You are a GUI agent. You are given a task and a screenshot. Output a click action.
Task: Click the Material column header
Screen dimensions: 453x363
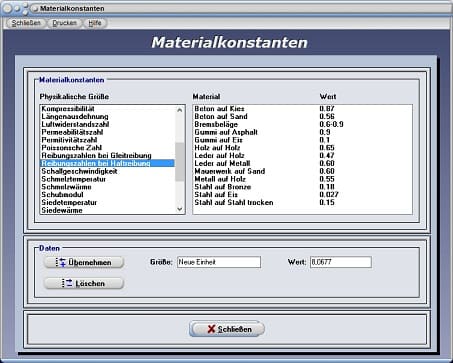coord(206,97)
